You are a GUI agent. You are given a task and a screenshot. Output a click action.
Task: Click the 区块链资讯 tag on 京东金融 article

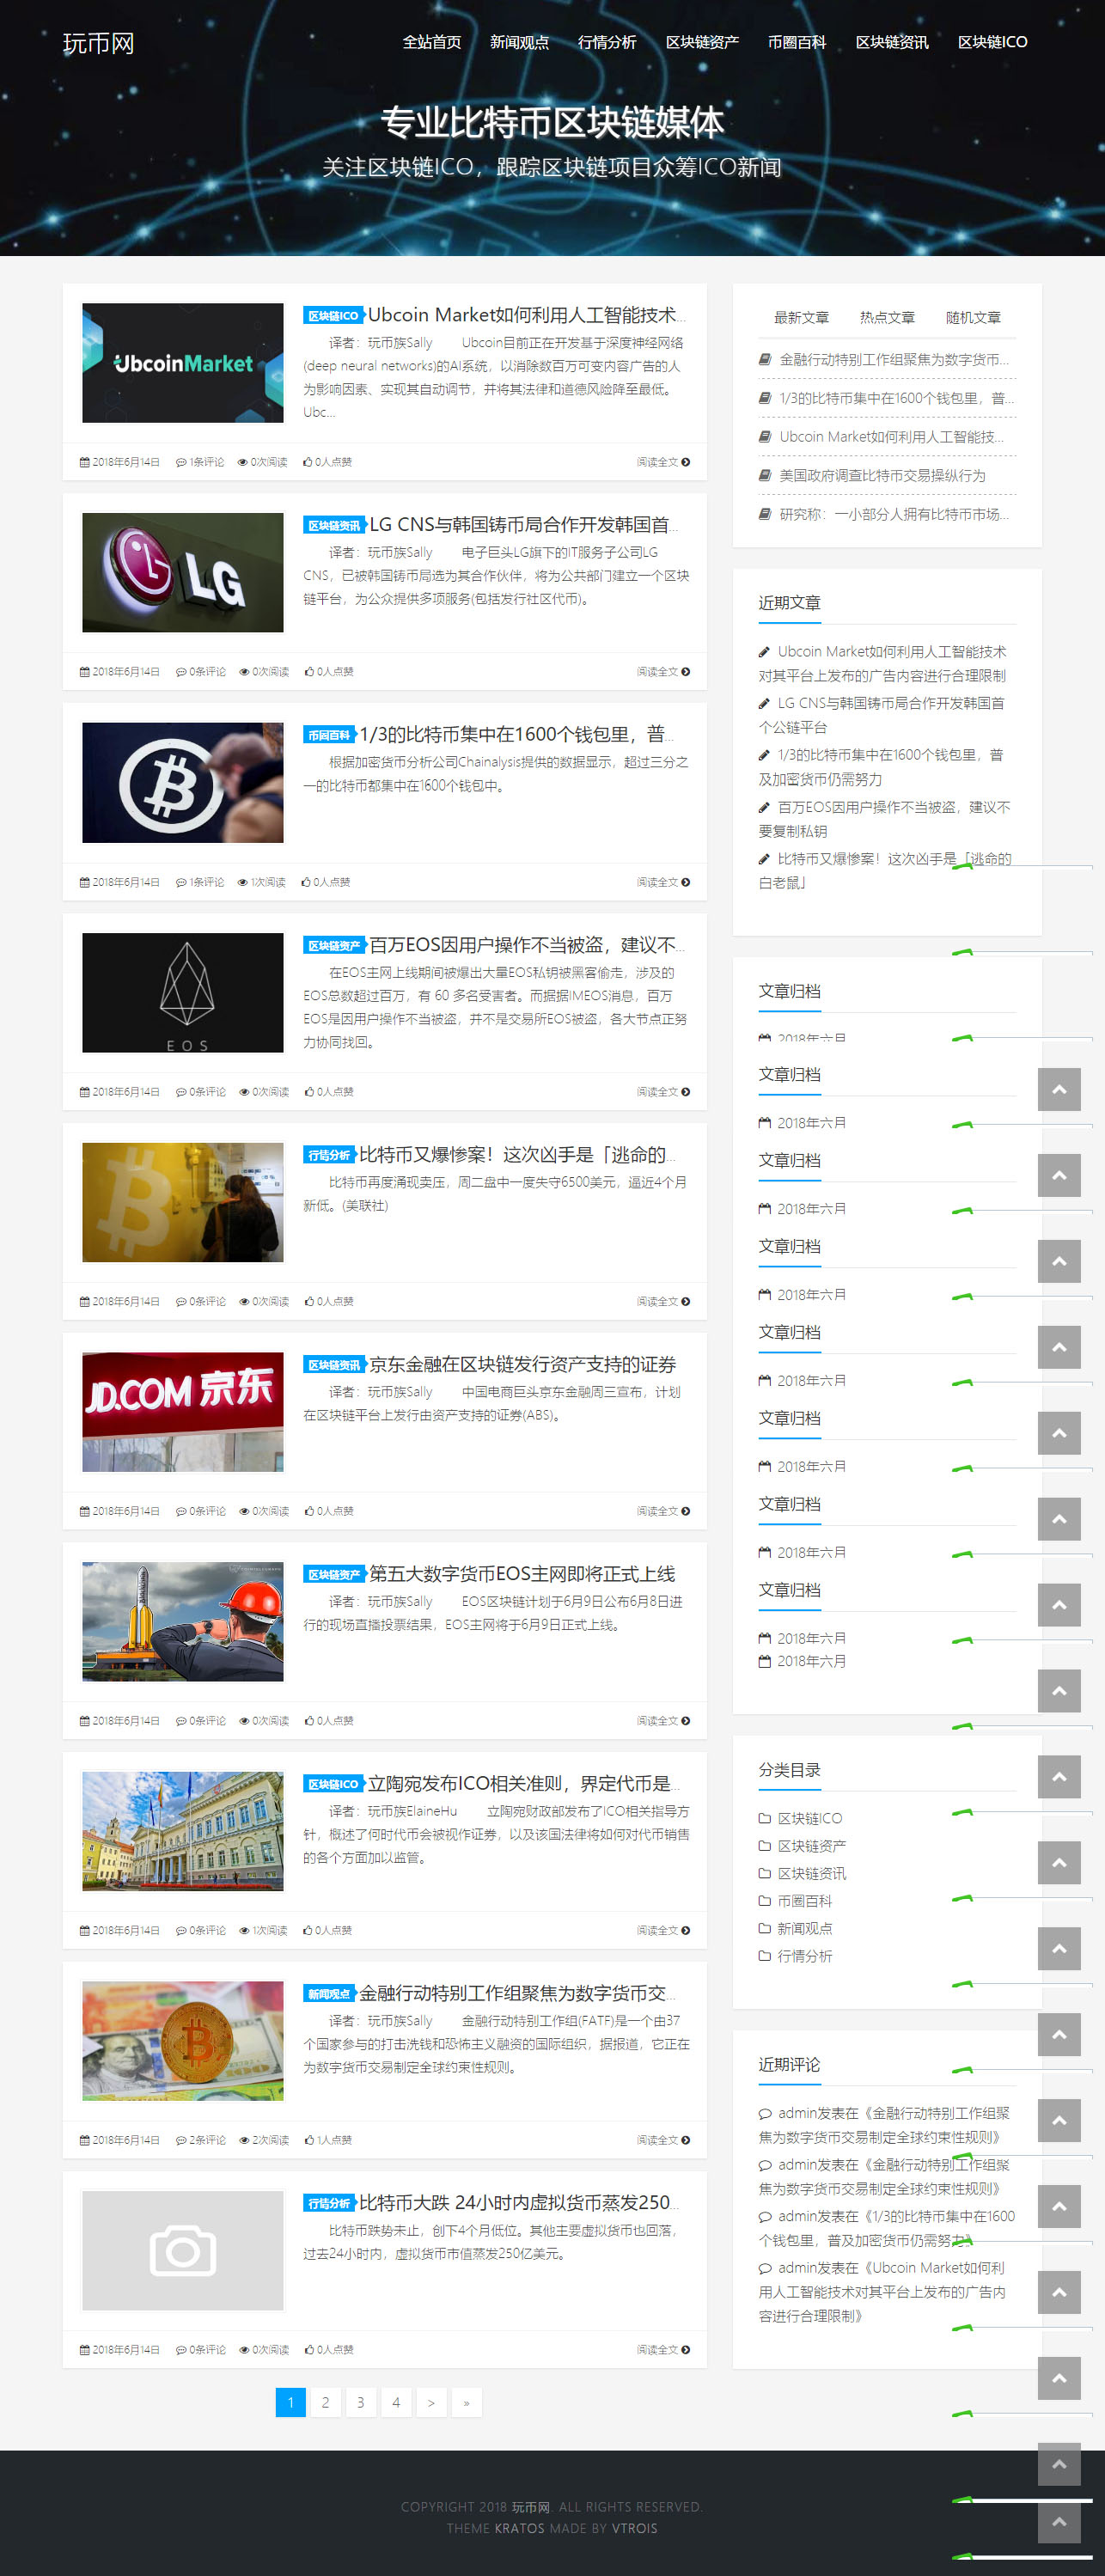tap(334, 1365)
